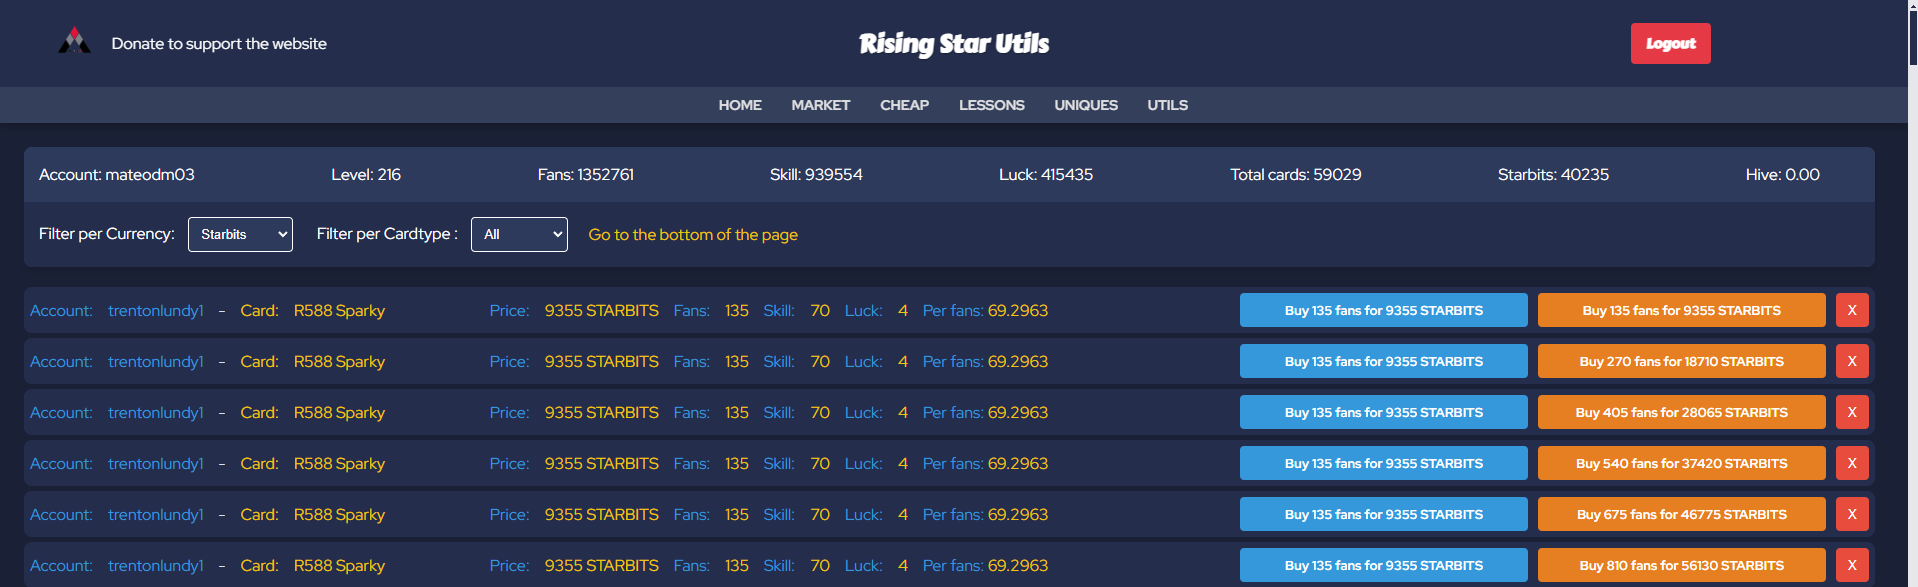Image resolution: width=1918 pixels, height=587 pixels.
Task: Expand the Filter per Cardtype dropdown
Action: pos(519,234)
